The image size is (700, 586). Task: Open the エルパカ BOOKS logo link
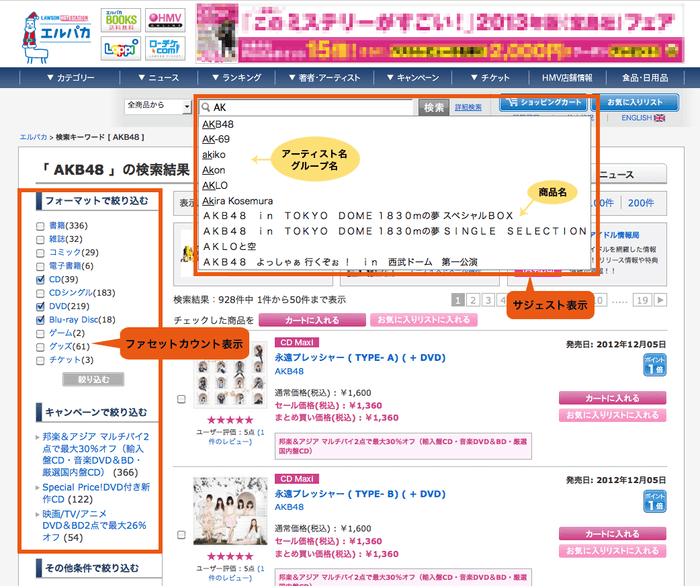click(121, 20)
